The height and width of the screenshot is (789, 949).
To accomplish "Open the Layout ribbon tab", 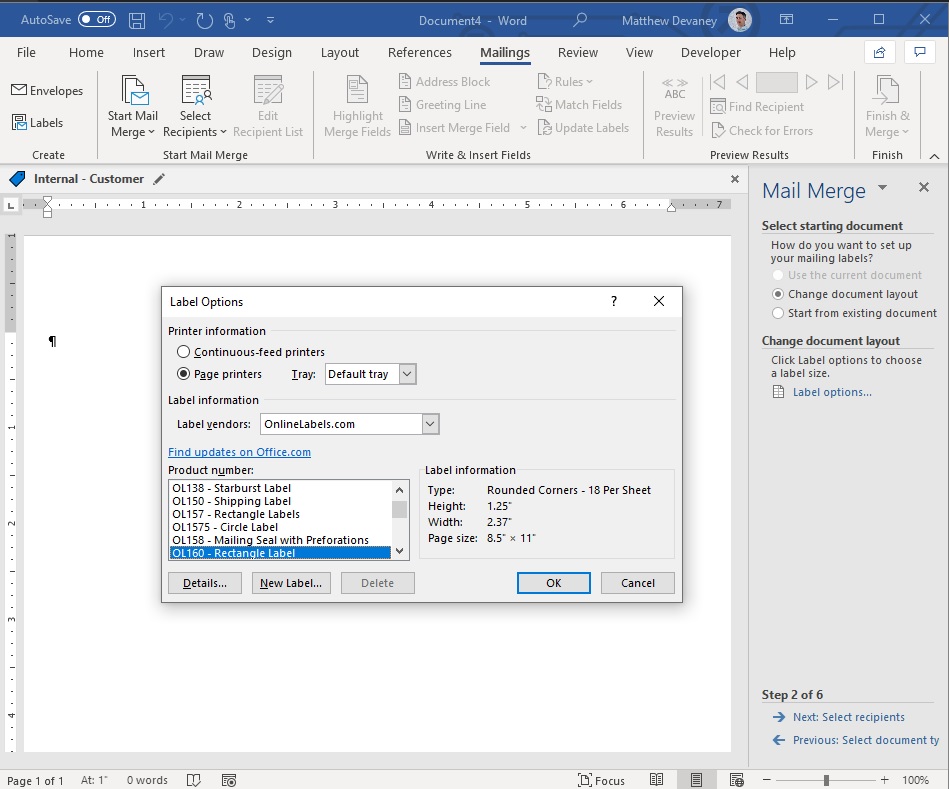I will [340, 53].
